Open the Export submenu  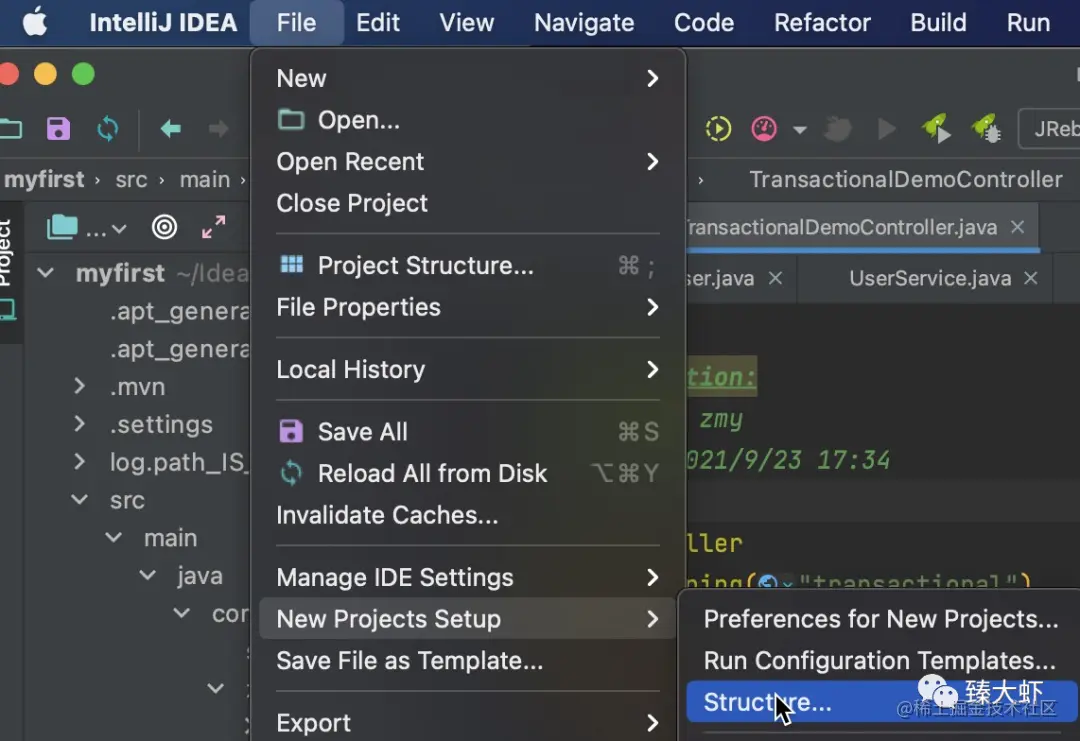(468, 723)
